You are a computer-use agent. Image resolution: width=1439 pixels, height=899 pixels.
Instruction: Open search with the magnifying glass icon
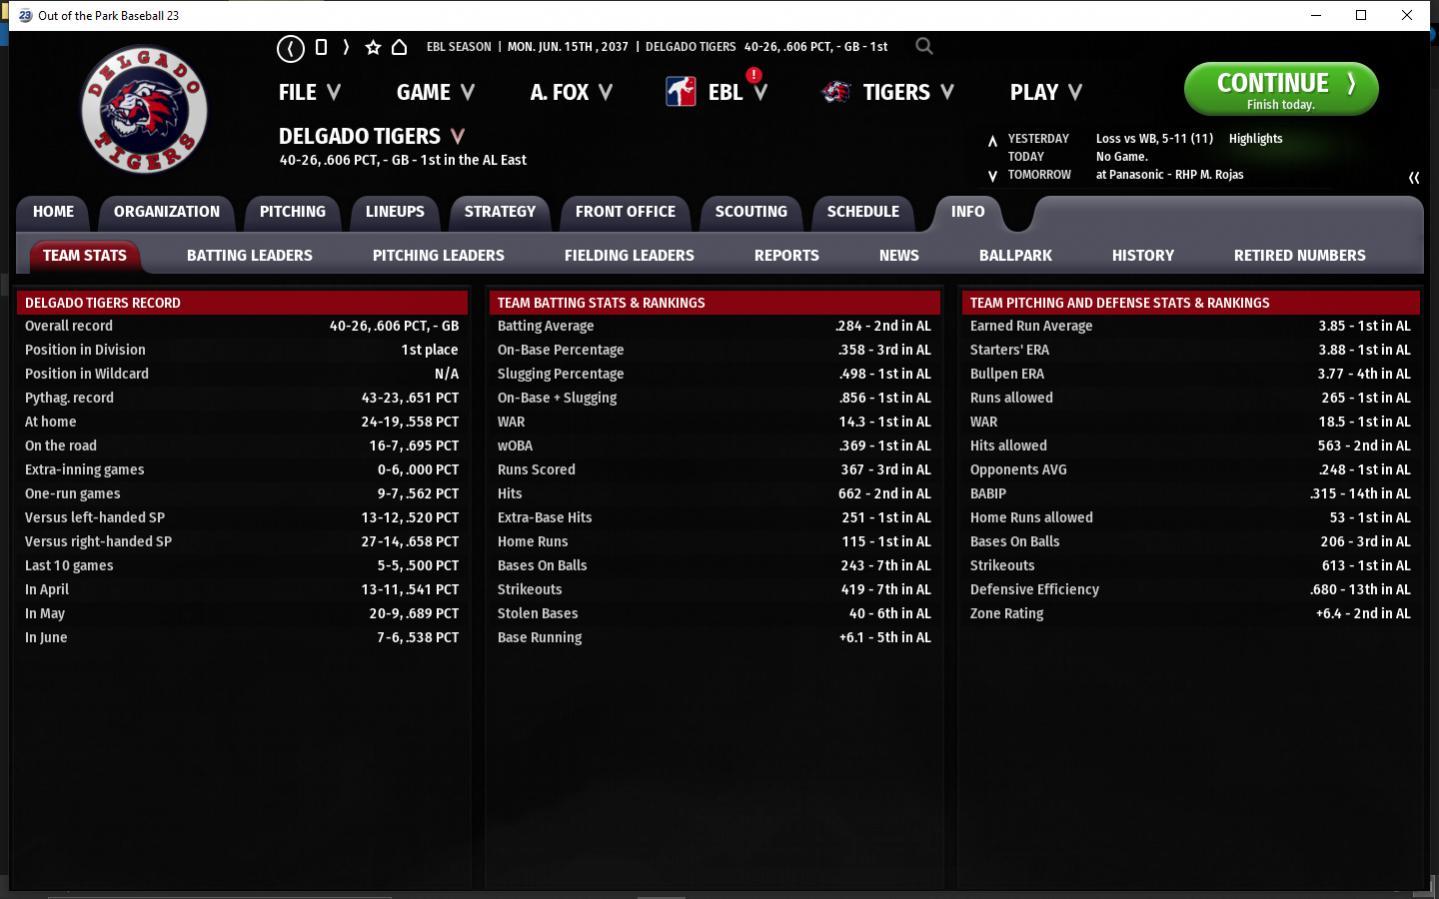(x=924, y=46)
